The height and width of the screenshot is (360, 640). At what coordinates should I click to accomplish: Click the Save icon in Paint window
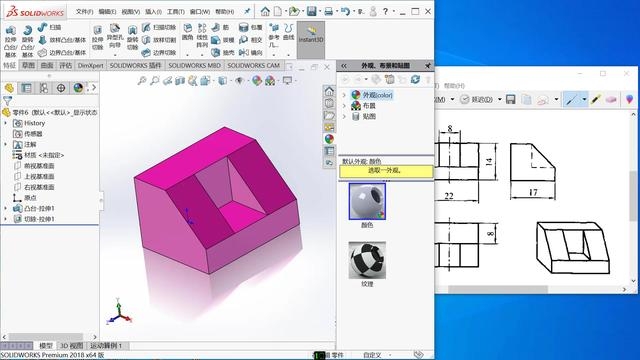click(511, 100)
